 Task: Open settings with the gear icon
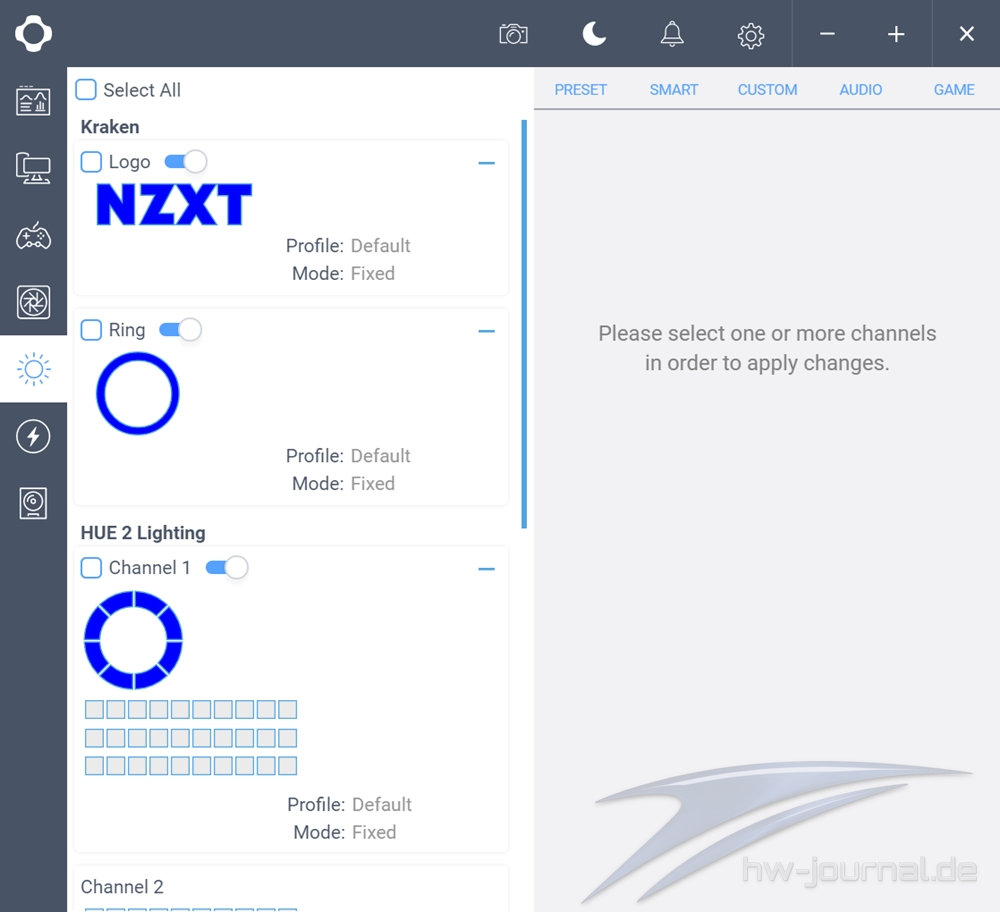(x=751, y=36)
